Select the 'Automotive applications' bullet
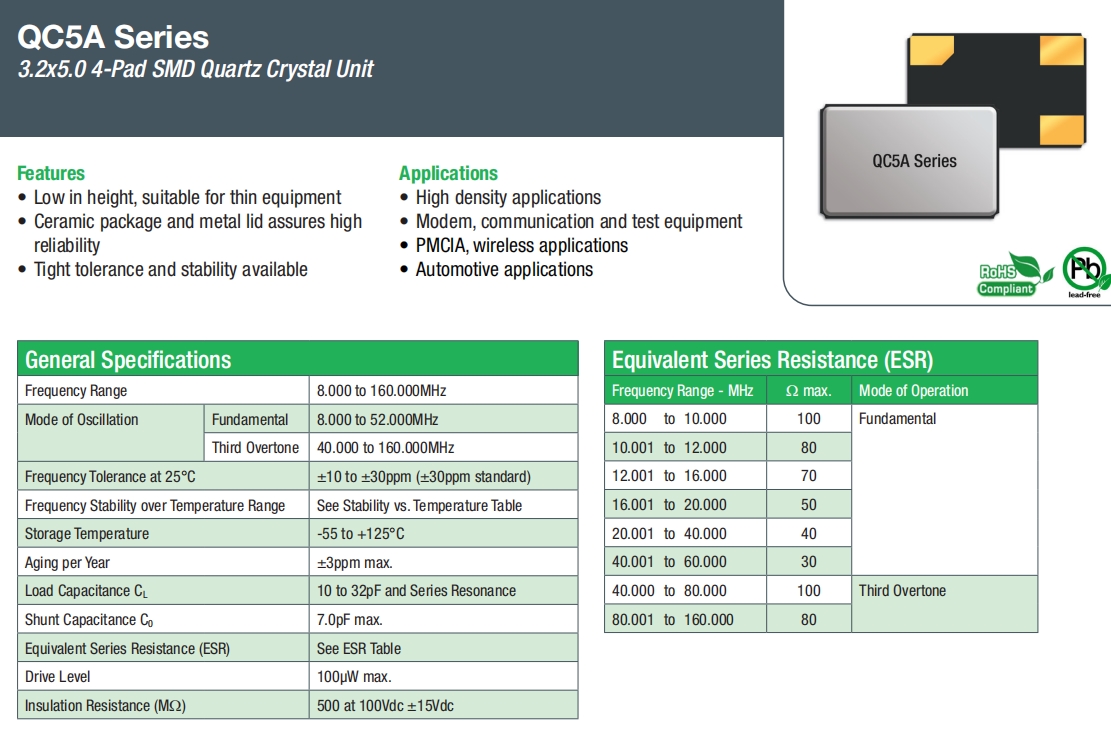Image resolution: width=1111 pixels, height=732 pixels. [504, 269]
